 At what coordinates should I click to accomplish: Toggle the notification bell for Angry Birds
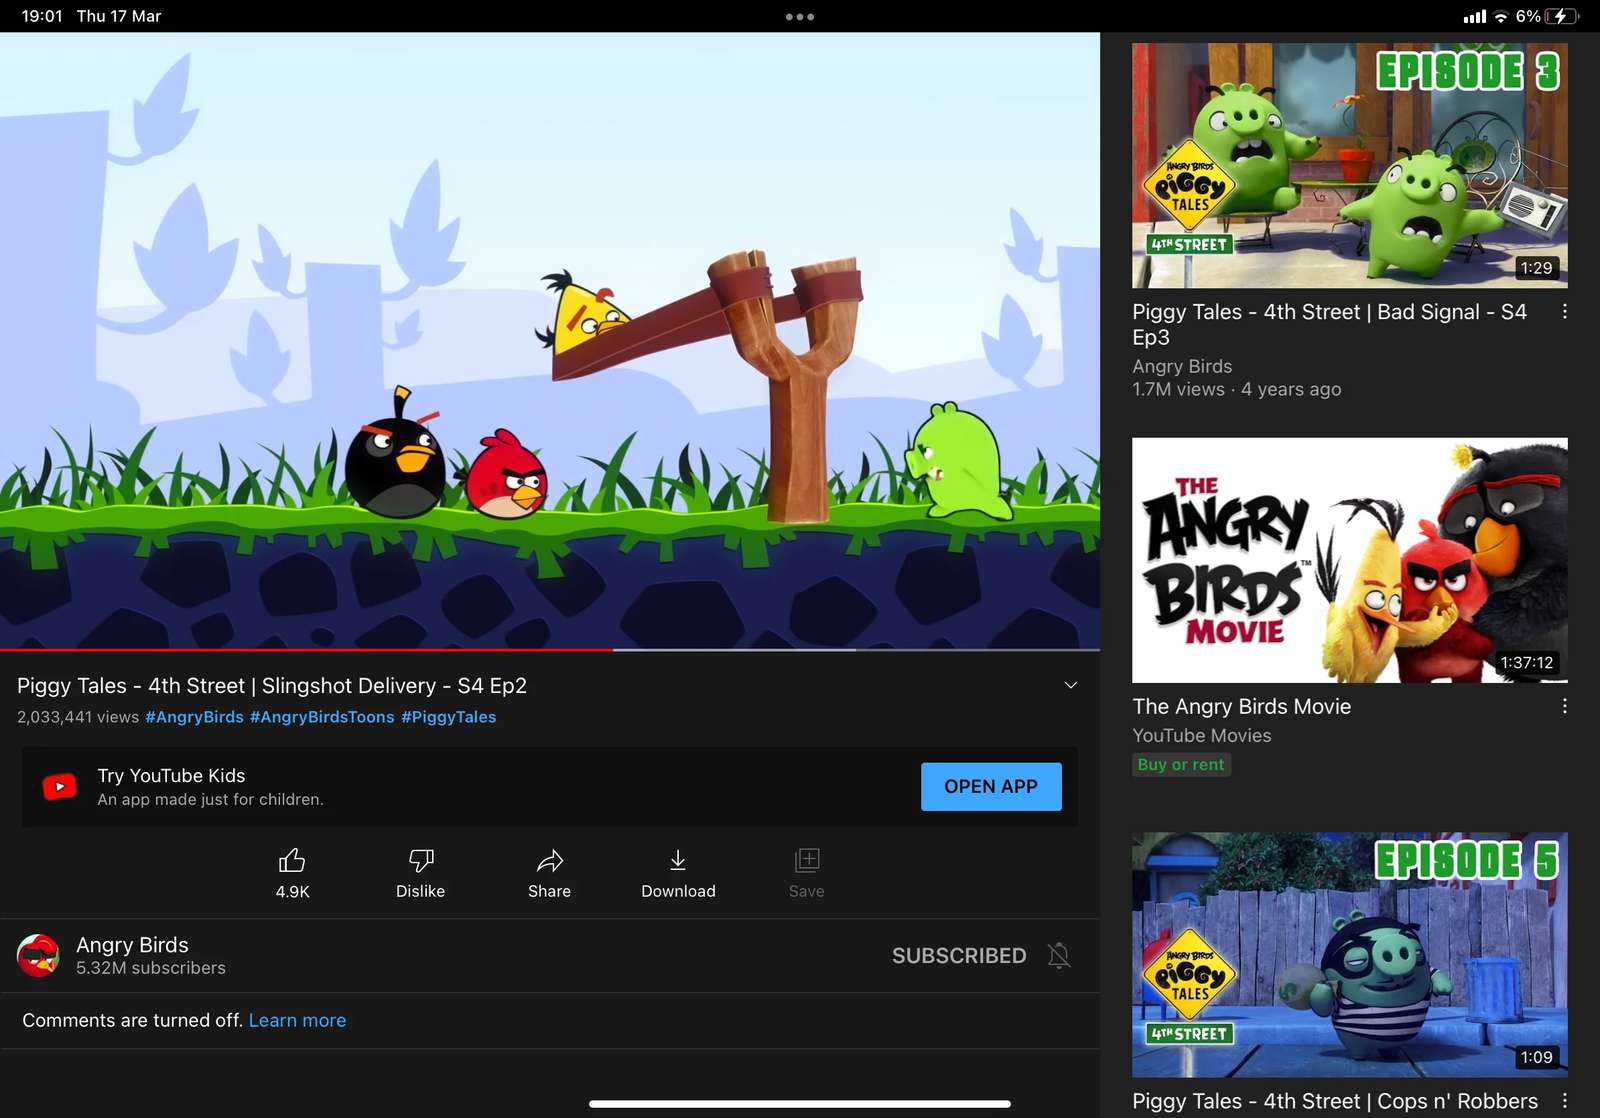click(x=1059, y=955)
